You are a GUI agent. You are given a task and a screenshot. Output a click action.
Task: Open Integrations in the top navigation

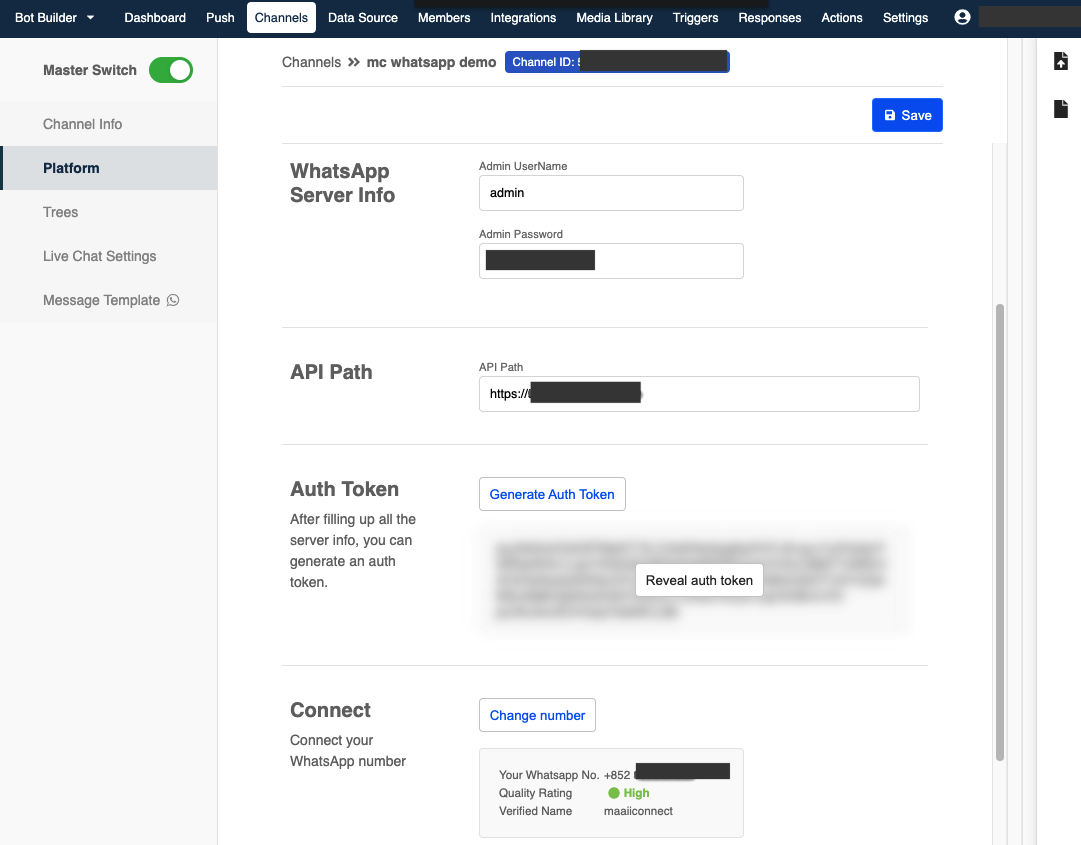point(523,17)
